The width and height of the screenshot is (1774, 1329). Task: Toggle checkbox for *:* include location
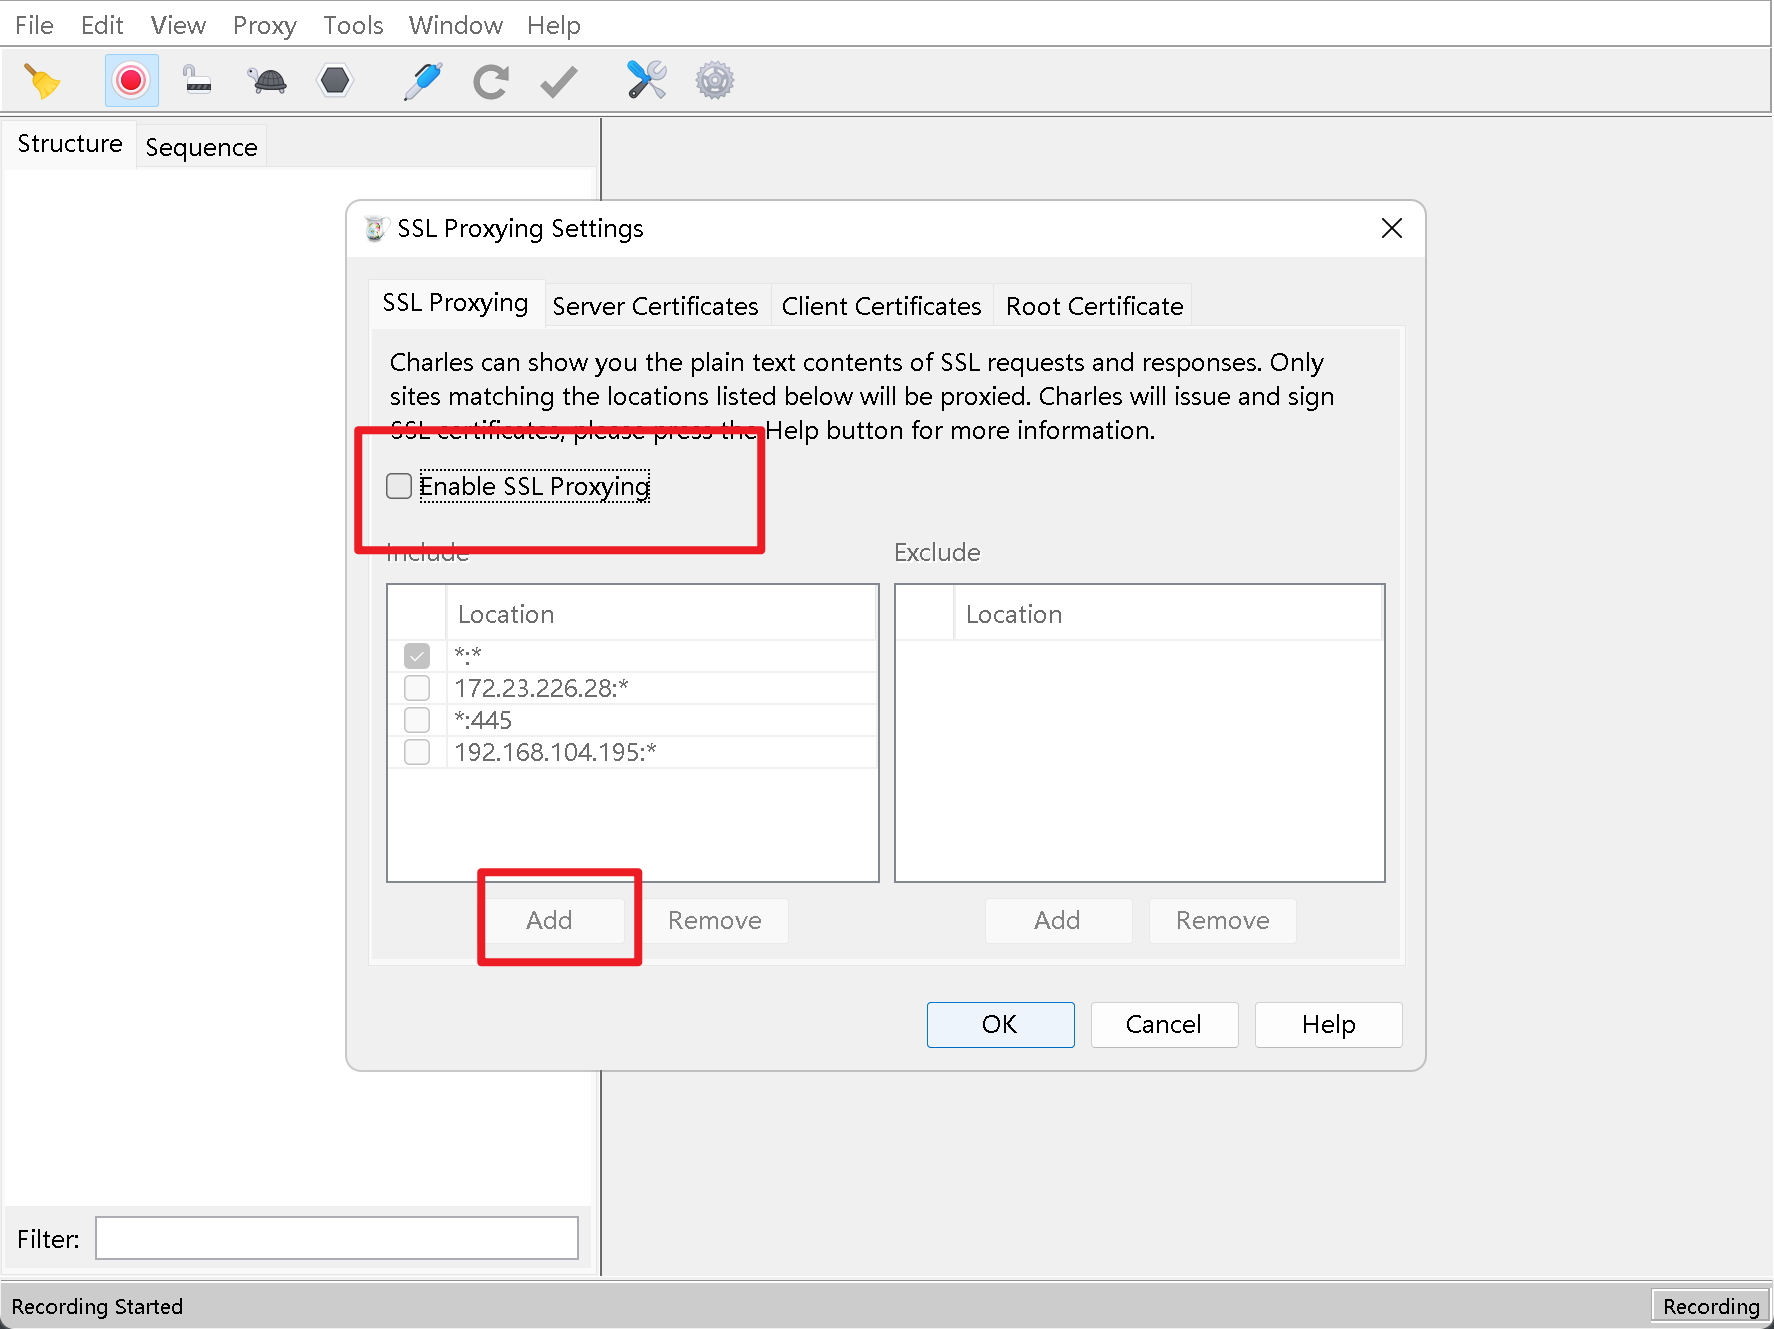pos(417,656)
